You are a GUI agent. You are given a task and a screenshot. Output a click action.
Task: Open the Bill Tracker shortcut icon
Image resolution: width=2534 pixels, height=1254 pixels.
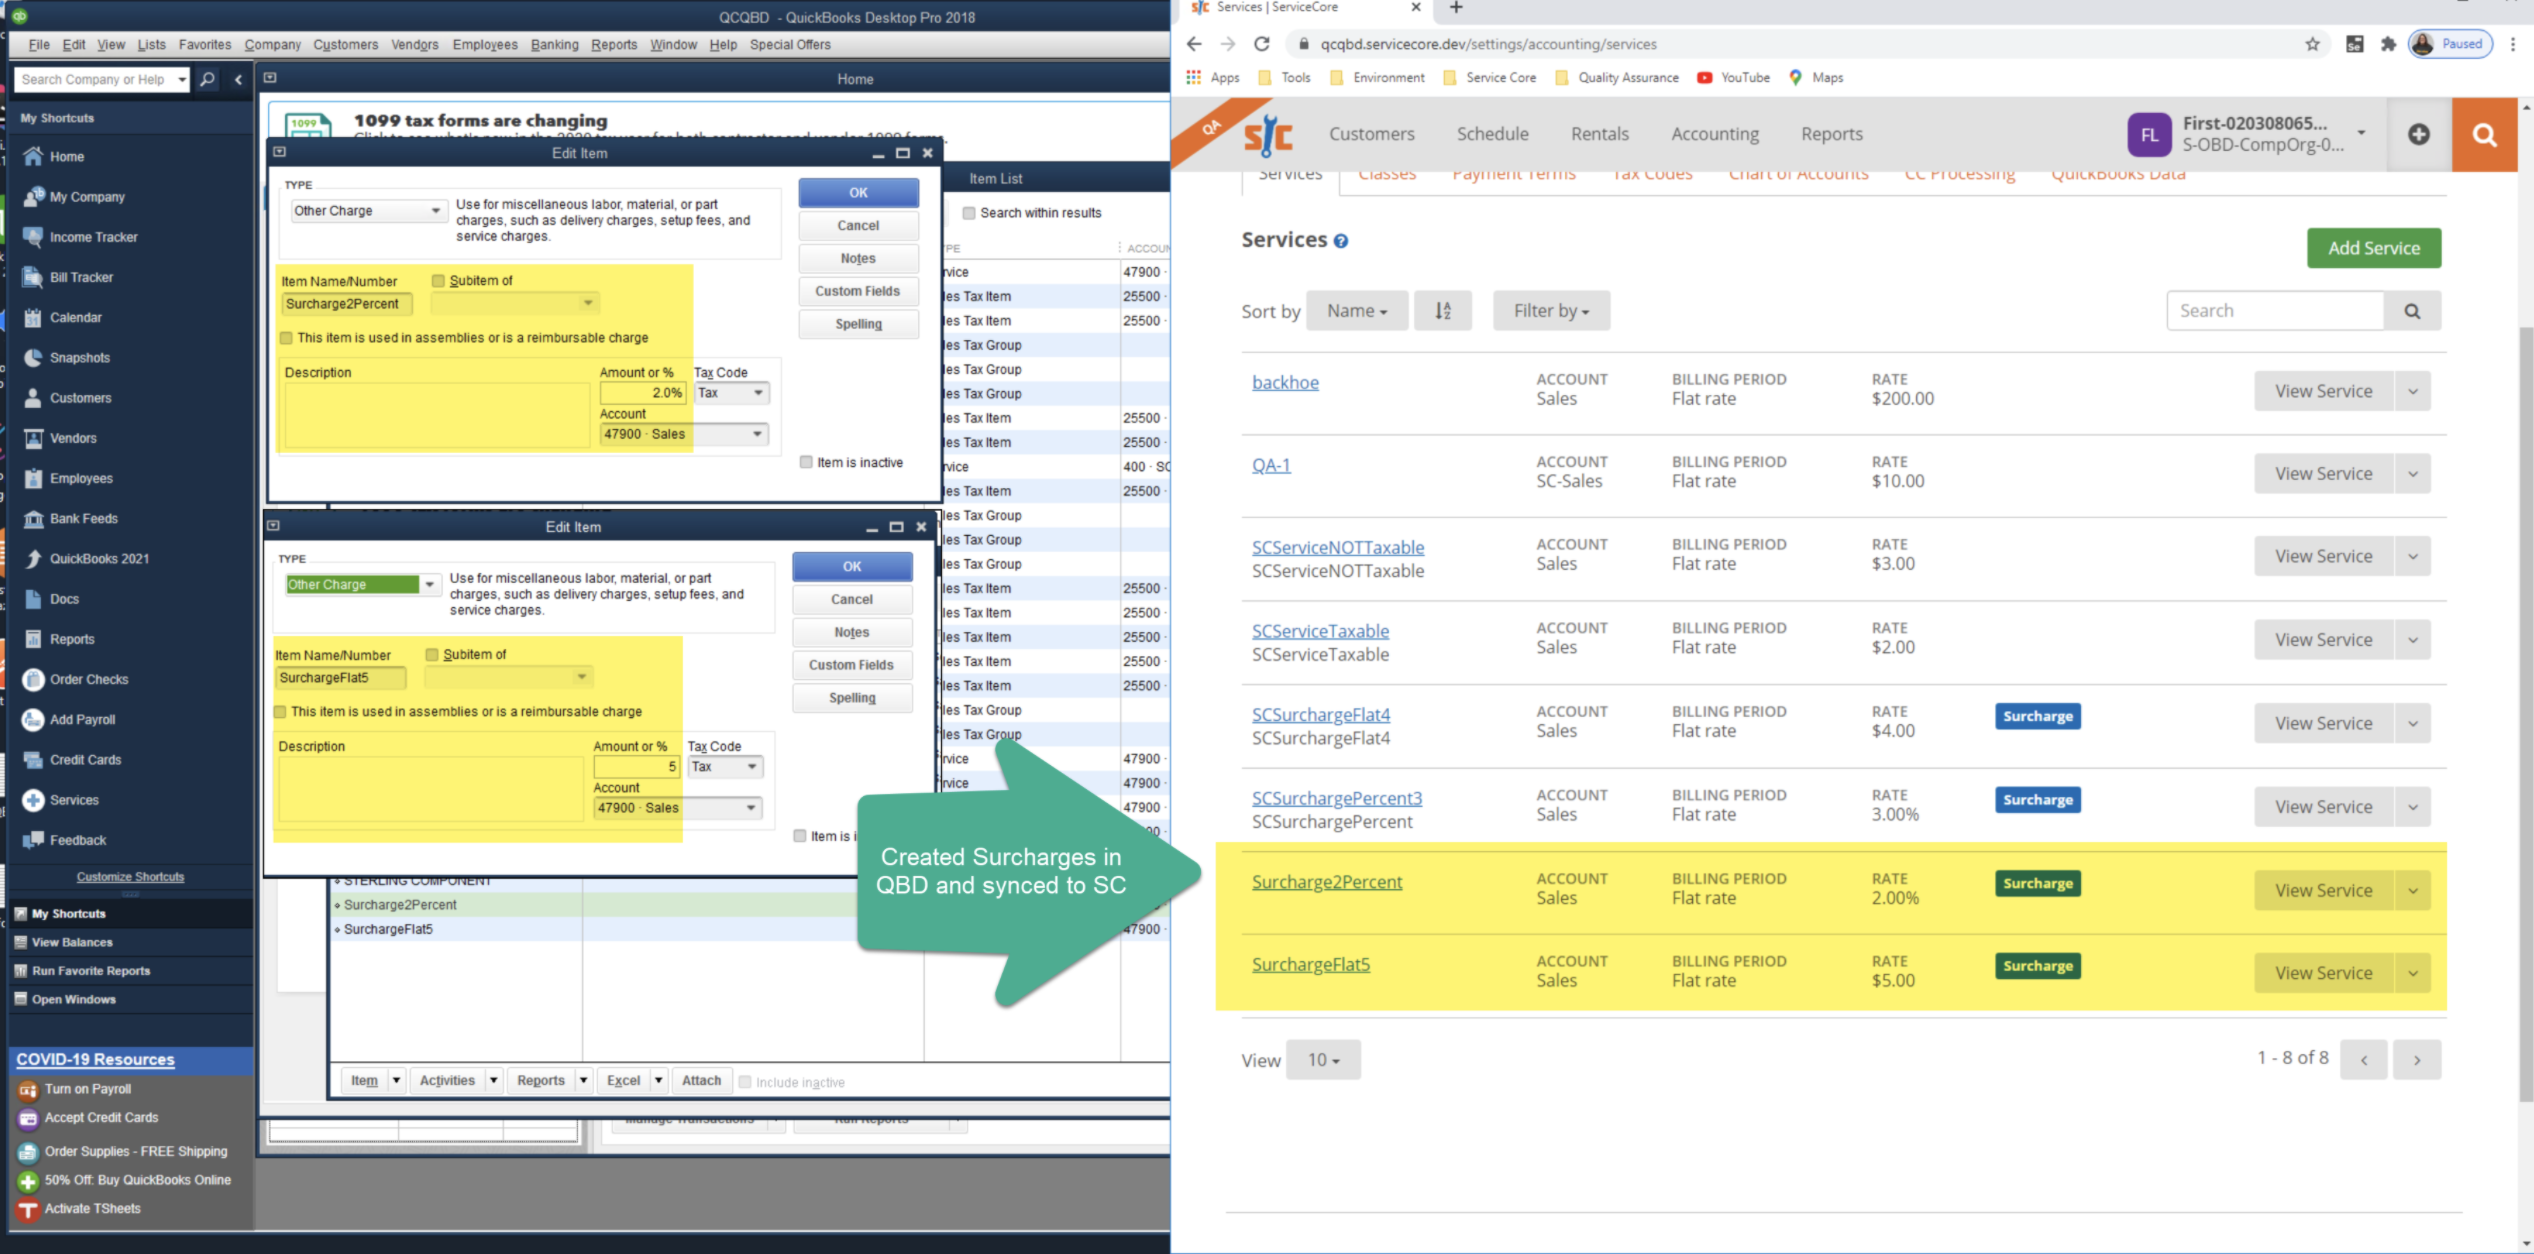coord(33,277)
